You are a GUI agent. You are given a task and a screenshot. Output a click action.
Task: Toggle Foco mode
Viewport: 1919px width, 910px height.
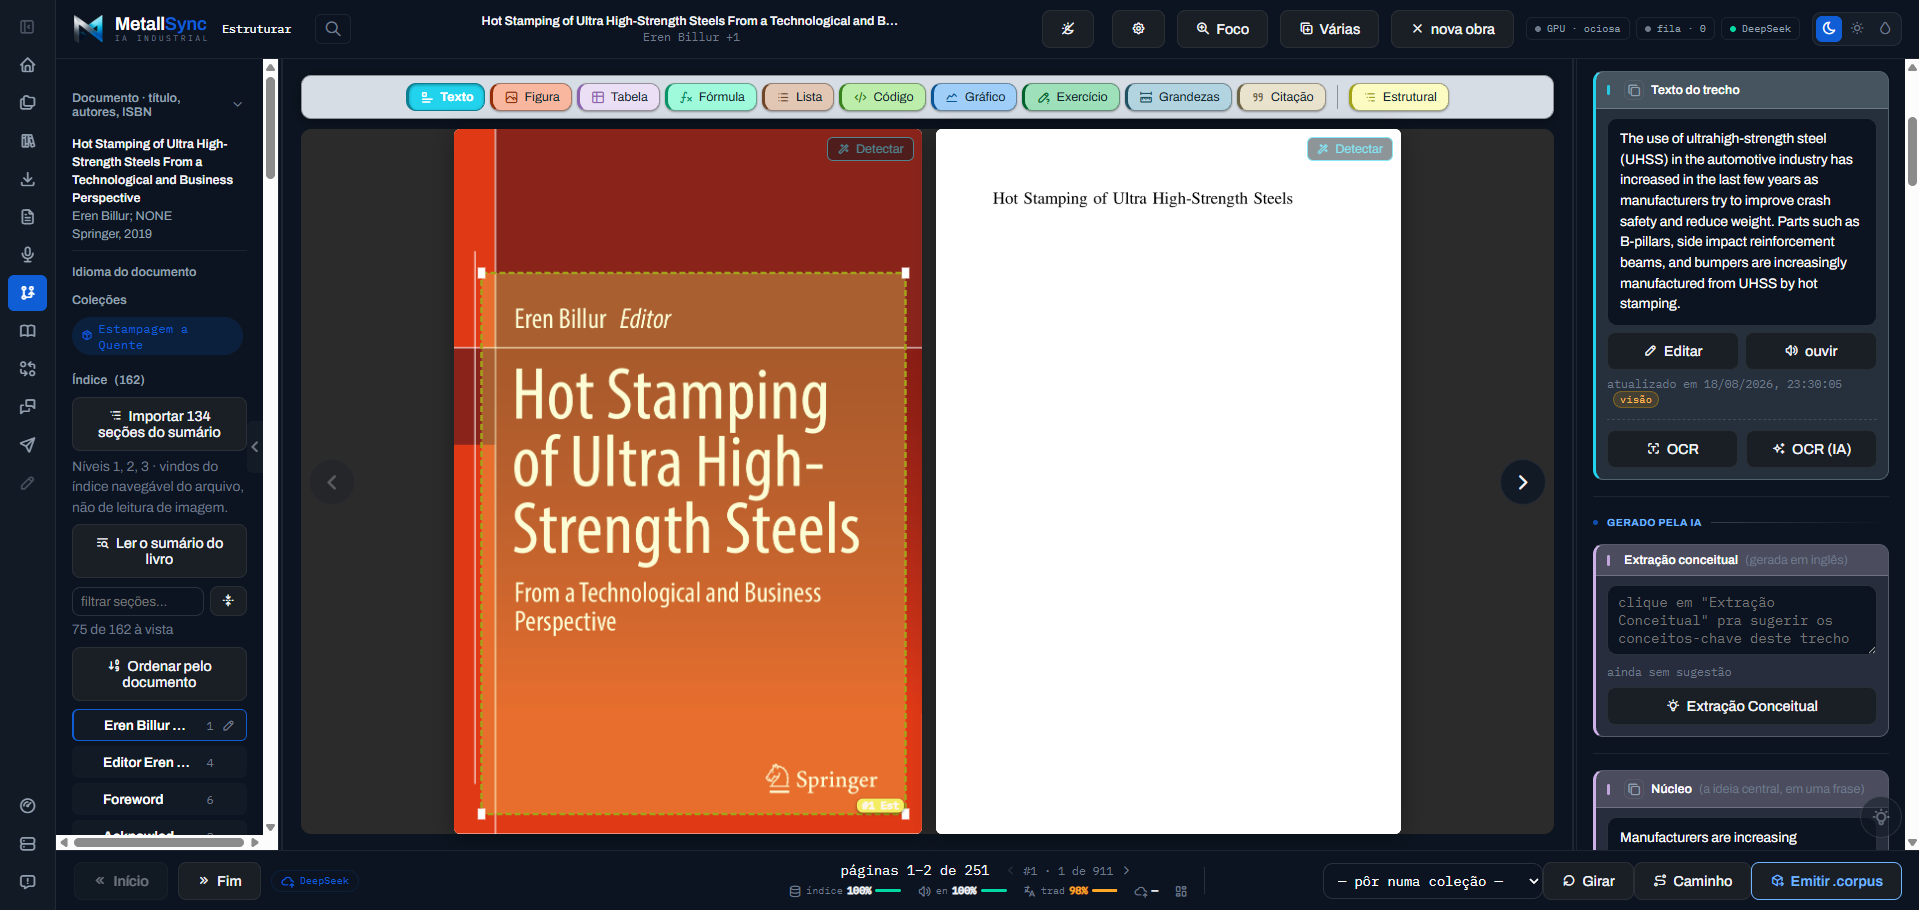pos(1222,29)
